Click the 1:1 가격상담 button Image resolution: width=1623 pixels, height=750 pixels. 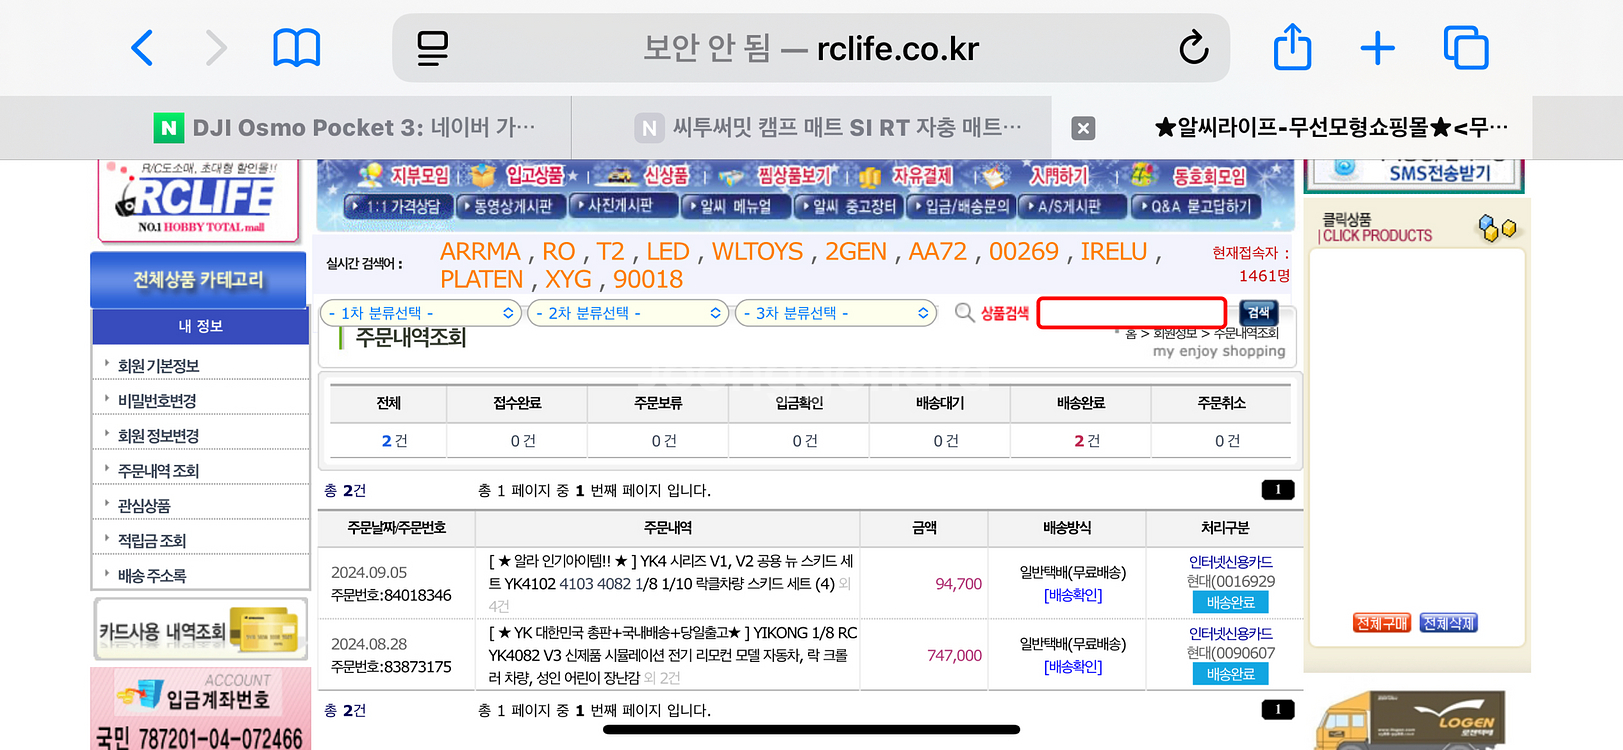coord(398,206)
